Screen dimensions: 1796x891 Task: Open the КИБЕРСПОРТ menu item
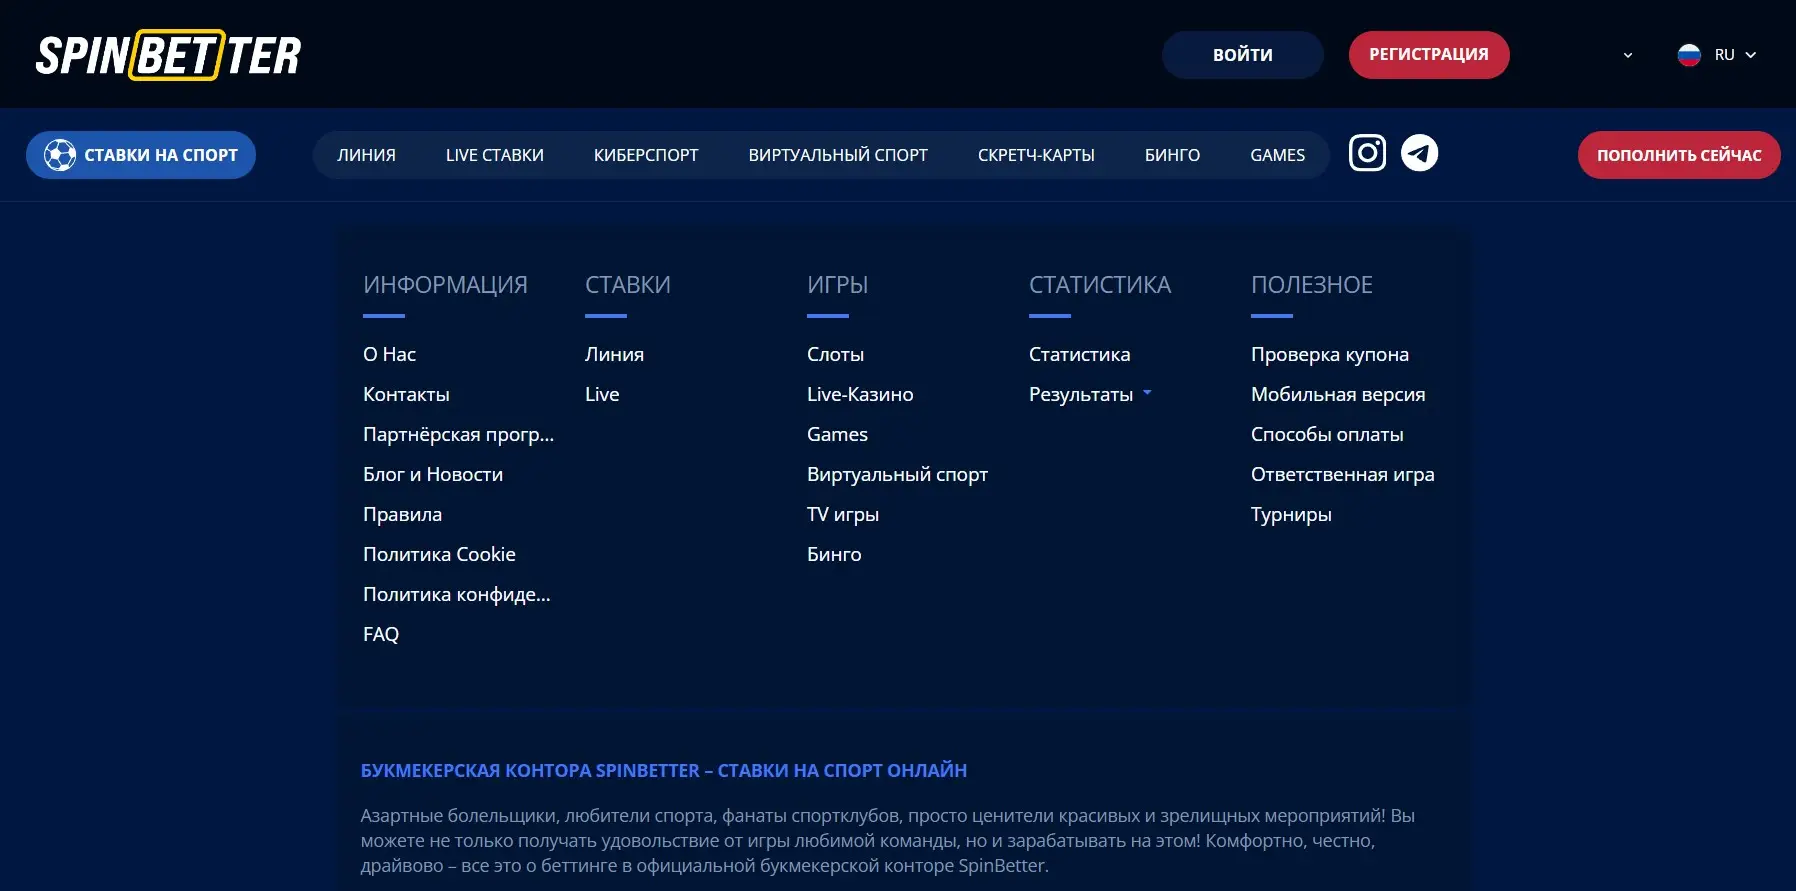tap(646, 155)
